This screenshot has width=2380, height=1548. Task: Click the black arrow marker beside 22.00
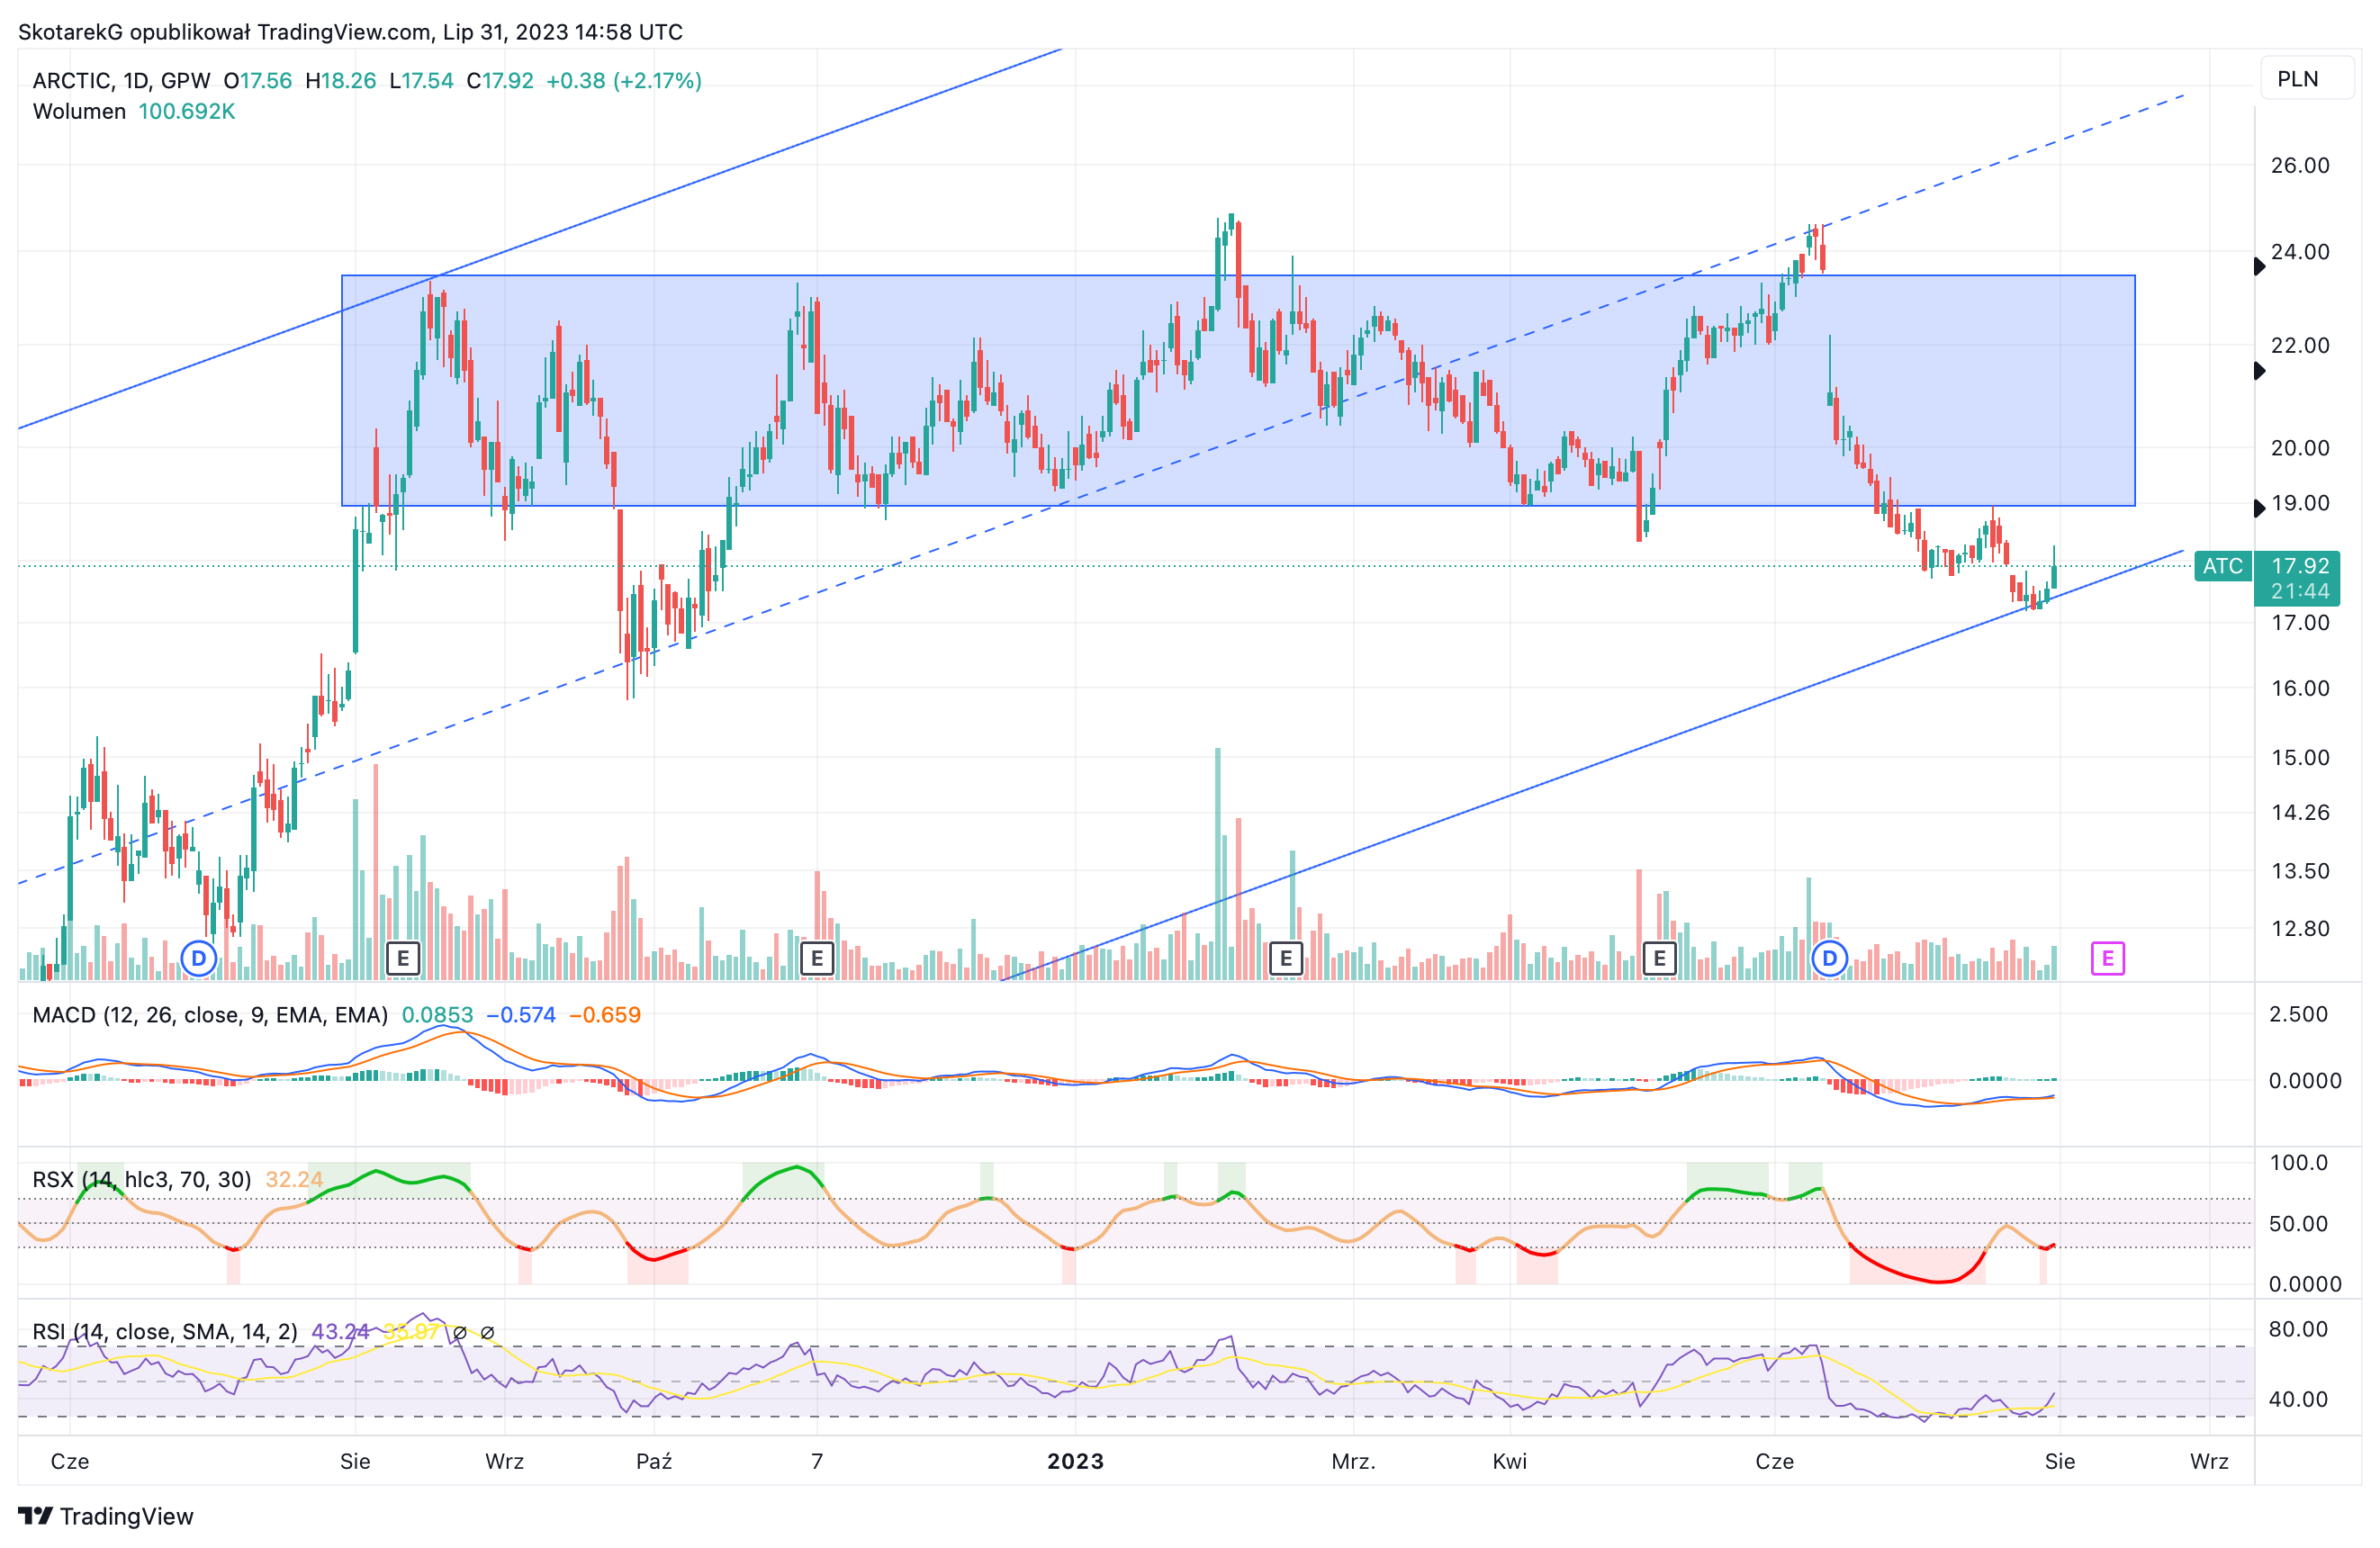[2259, 371]
